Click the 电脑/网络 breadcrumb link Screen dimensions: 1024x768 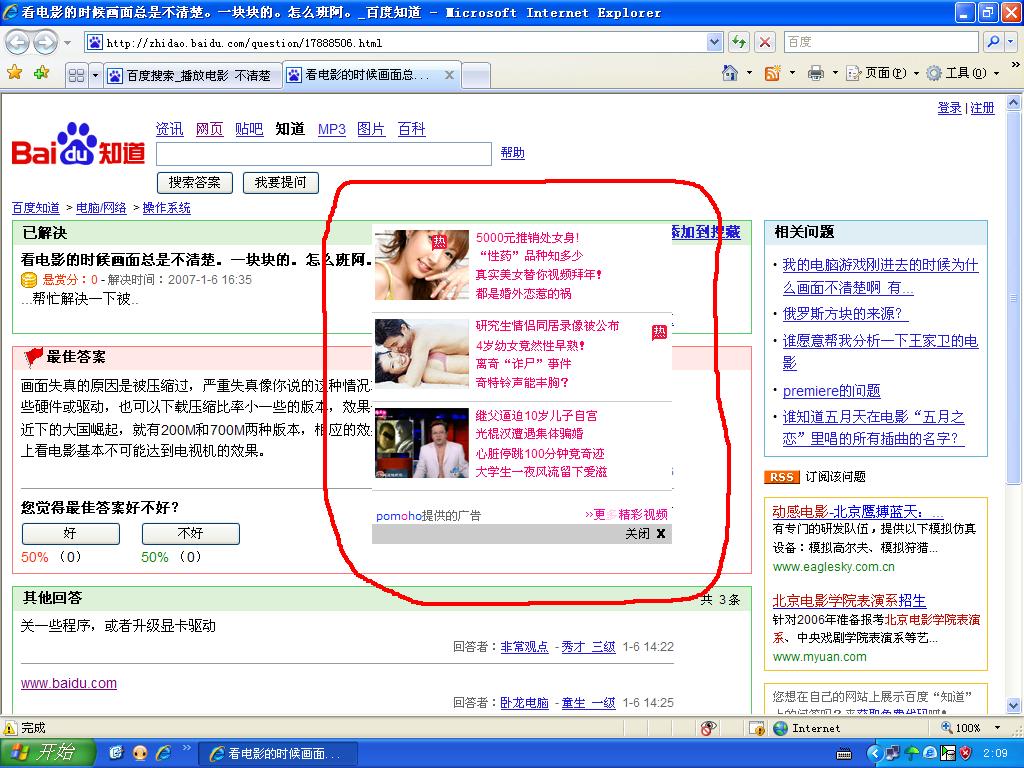[101, 208]
